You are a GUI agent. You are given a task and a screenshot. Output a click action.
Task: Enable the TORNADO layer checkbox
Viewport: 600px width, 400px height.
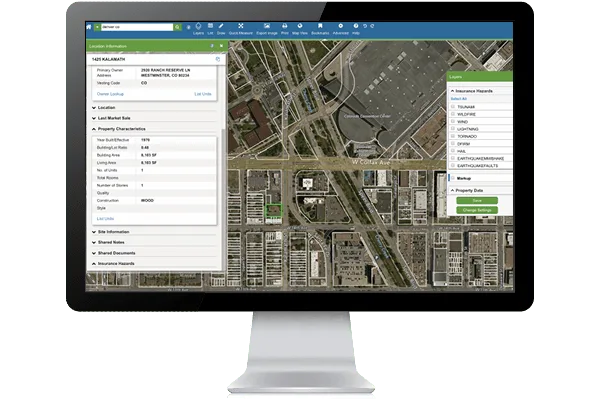[x=453, y=136]
